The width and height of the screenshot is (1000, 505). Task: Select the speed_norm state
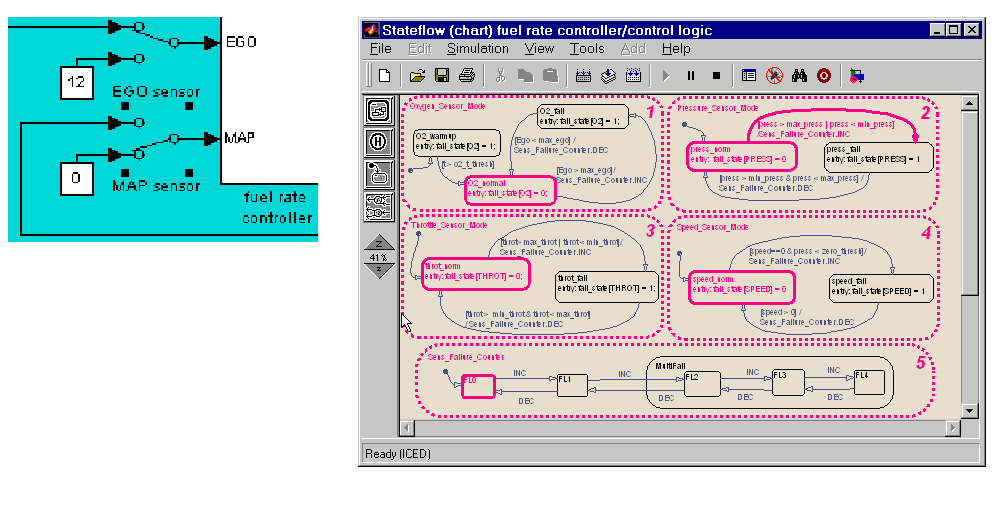(x=742, y=286)
